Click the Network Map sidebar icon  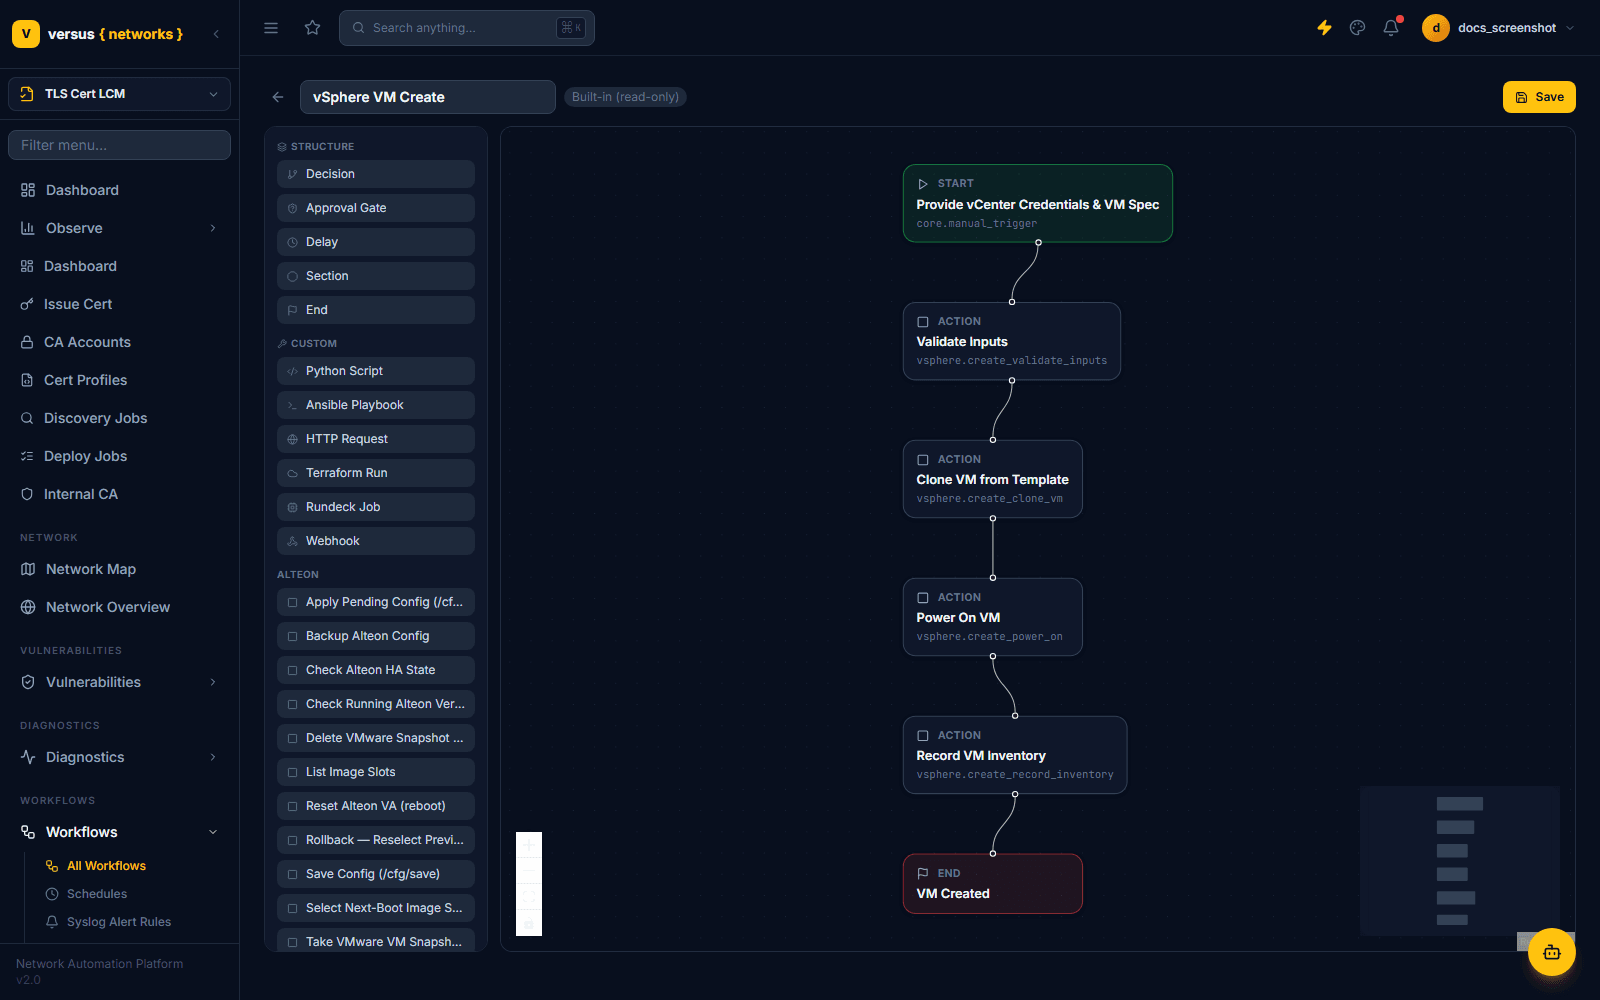(x=28, y=569)
